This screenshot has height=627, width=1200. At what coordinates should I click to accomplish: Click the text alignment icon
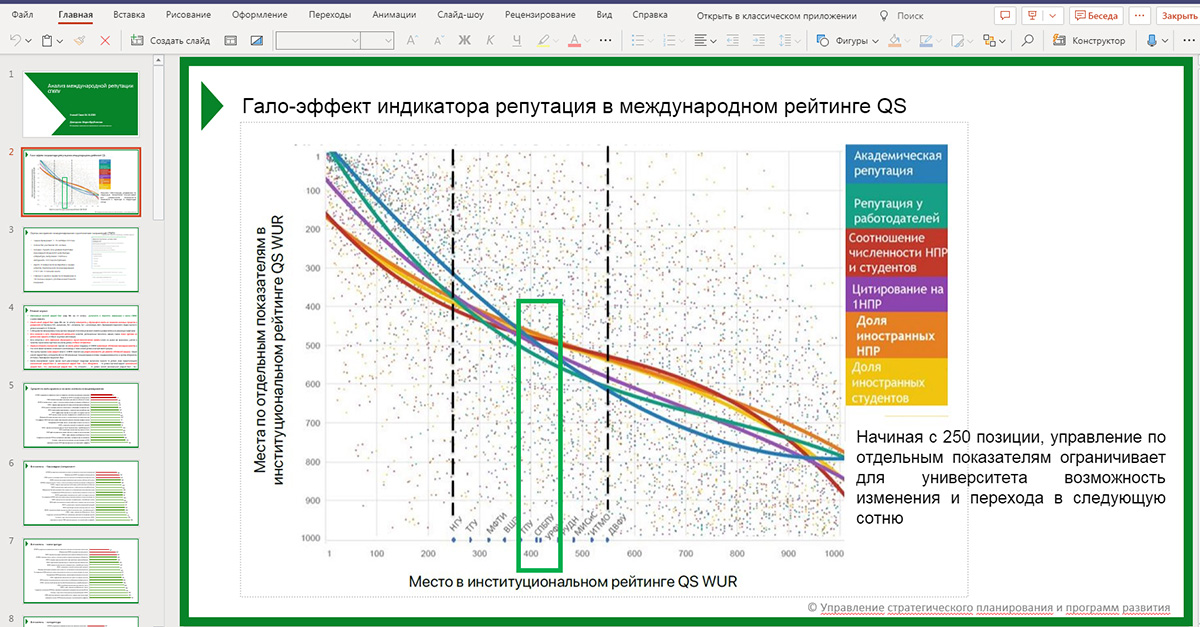click(x=701, y=41)
